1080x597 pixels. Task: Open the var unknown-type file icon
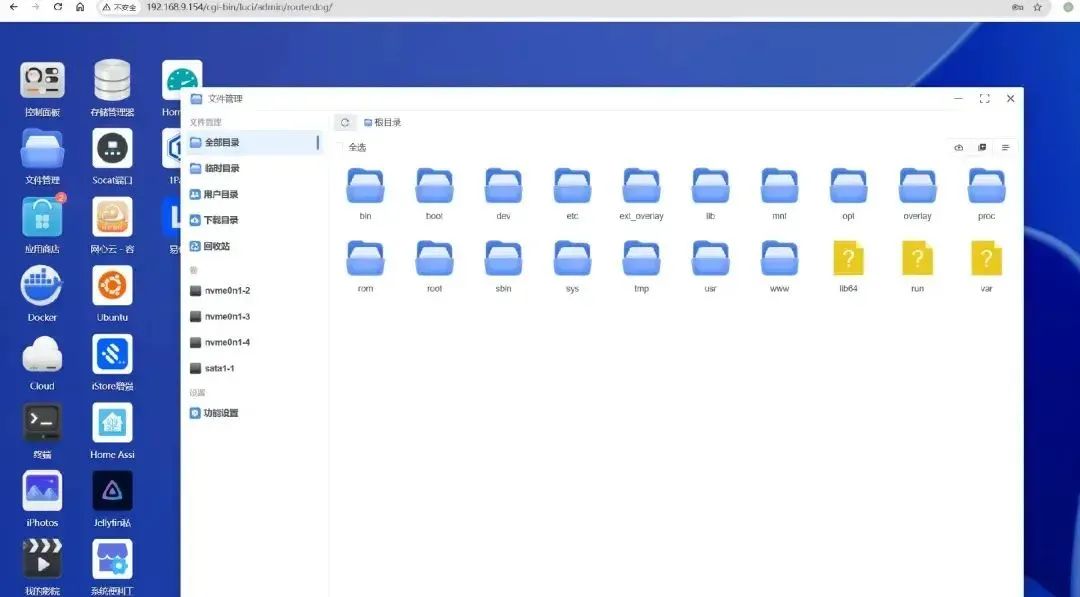tap(986, 258)
